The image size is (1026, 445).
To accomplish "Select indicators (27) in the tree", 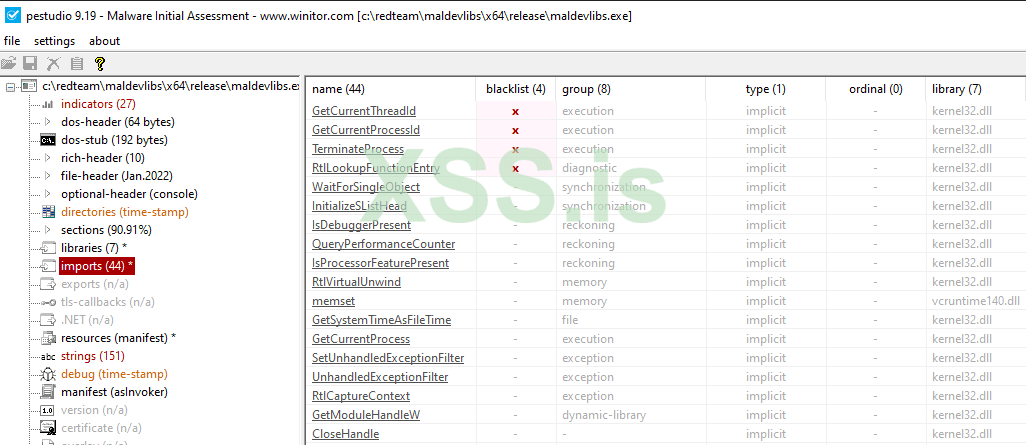I will [98, 104].
